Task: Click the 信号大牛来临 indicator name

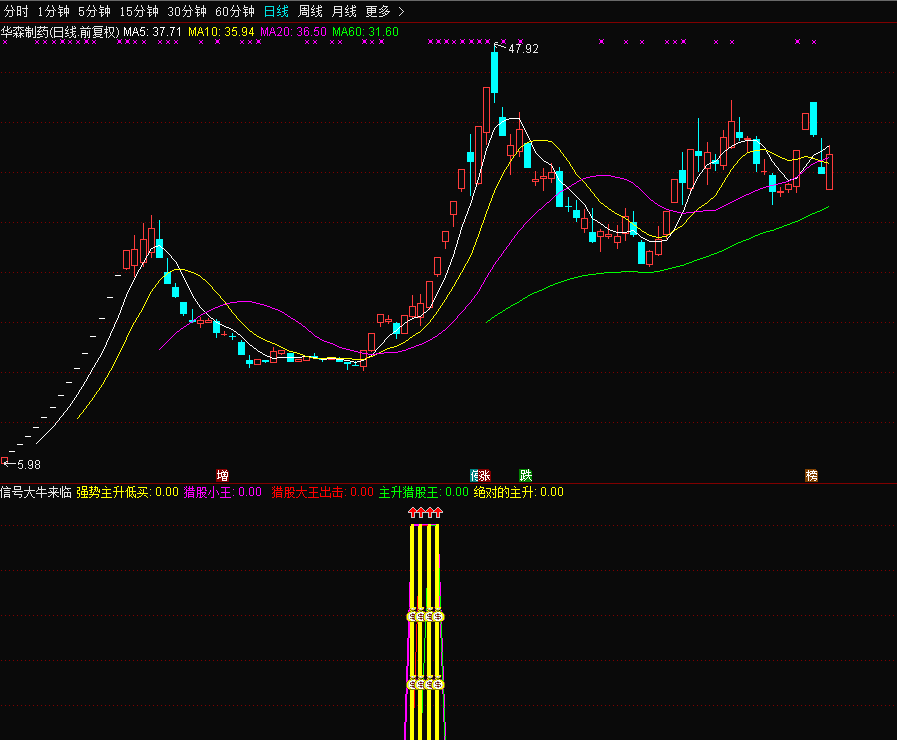Action: pos(36,492)
